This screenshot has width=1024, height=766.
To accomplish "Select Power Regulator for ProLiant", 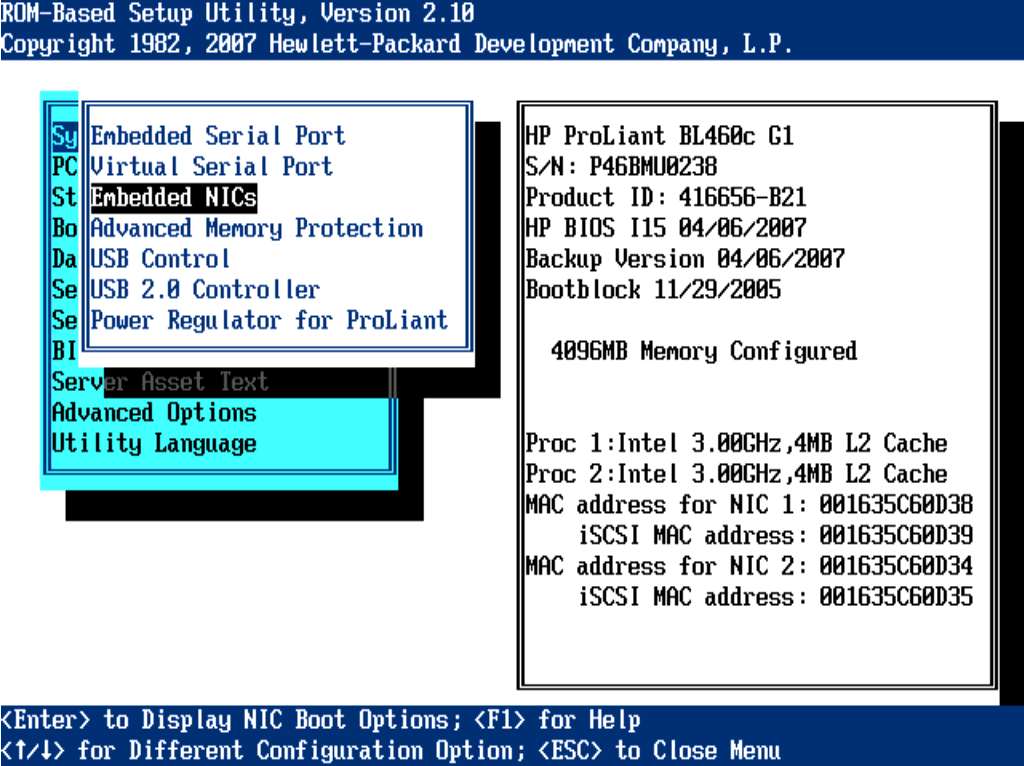I will click(x=269, y=320).
